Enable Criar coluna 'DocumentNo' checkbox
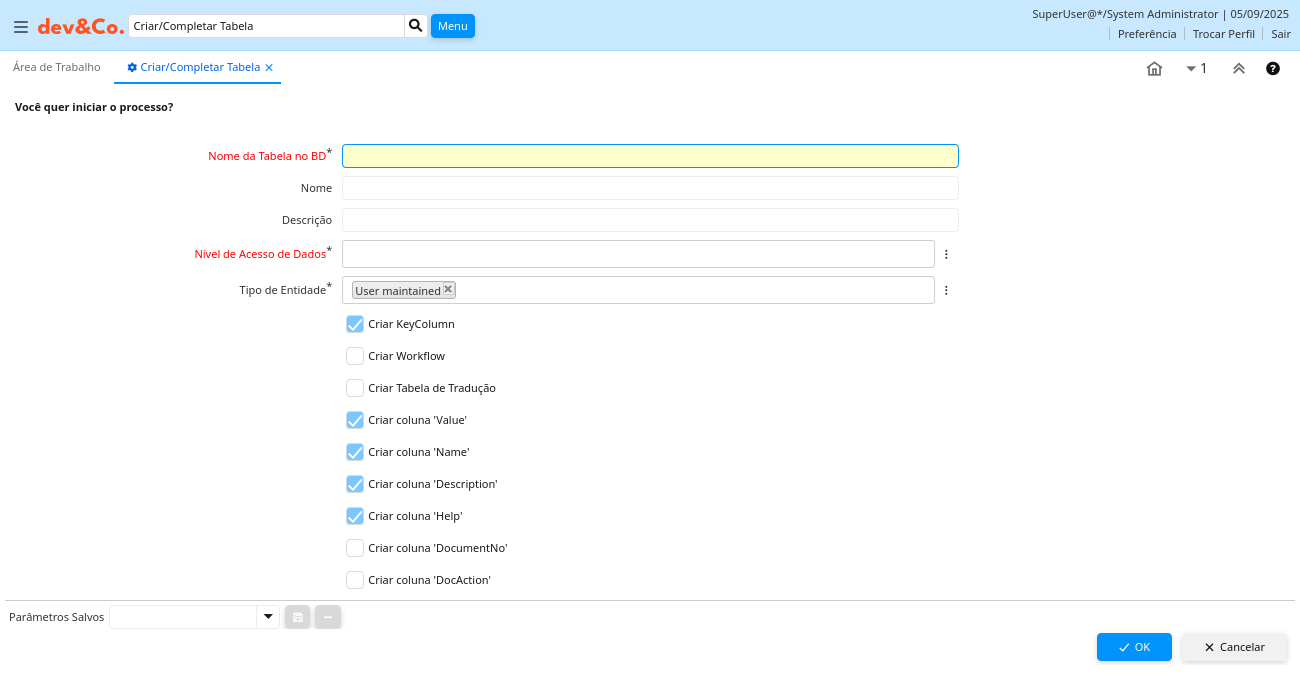Viewport: 1300px width, 674px height. click(355, 548)
